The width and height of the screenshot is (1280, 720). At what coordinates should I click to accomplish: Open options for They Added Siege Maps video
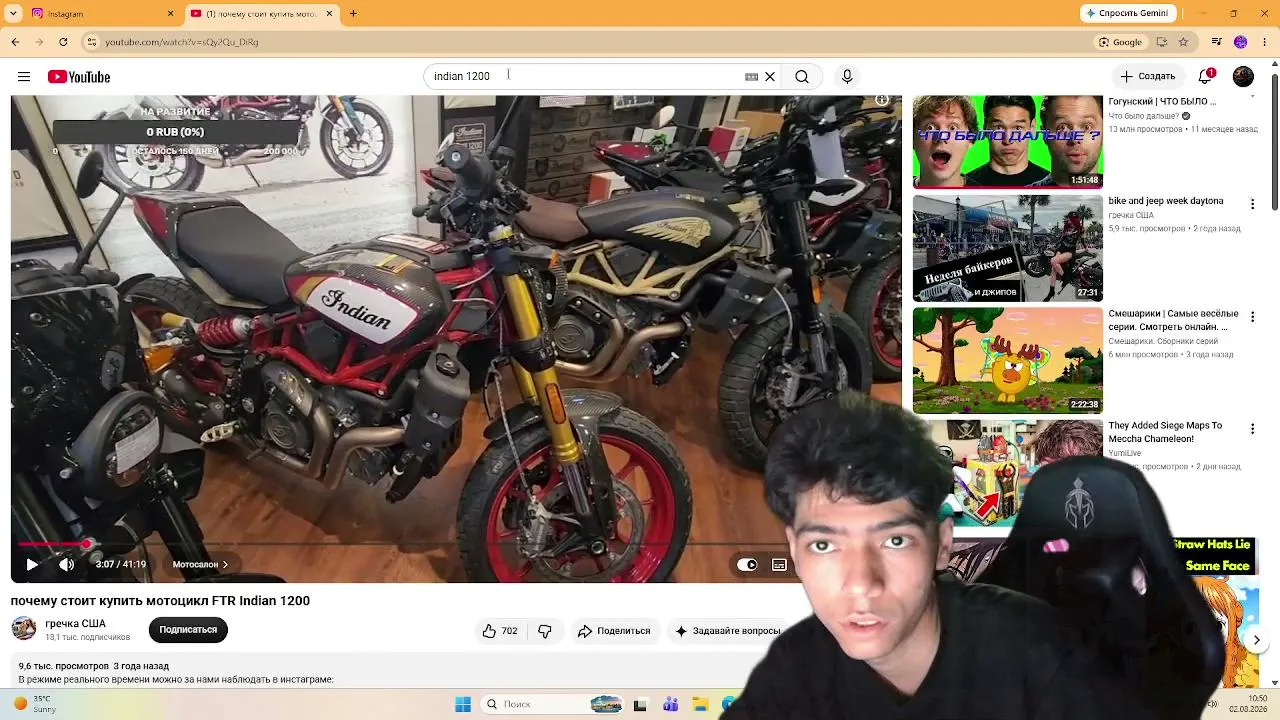1252,429
